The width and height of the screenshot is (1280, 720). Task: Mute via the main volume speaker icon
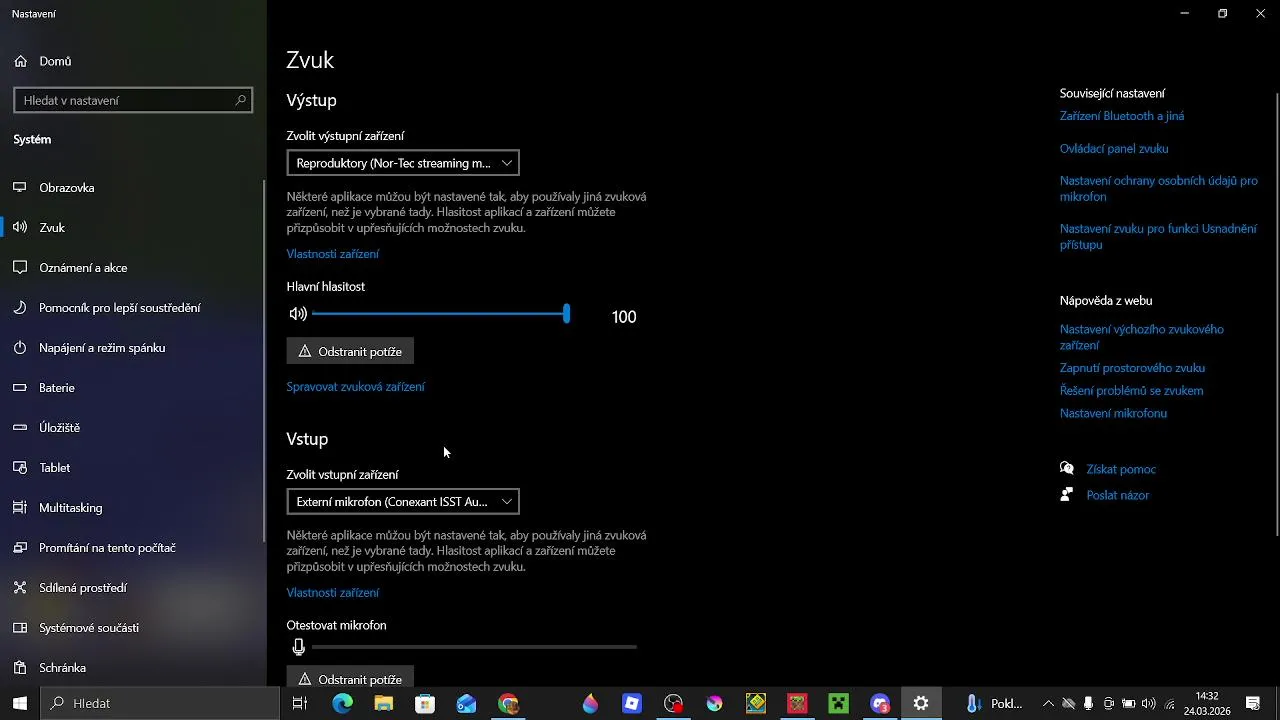click(298, 314)
